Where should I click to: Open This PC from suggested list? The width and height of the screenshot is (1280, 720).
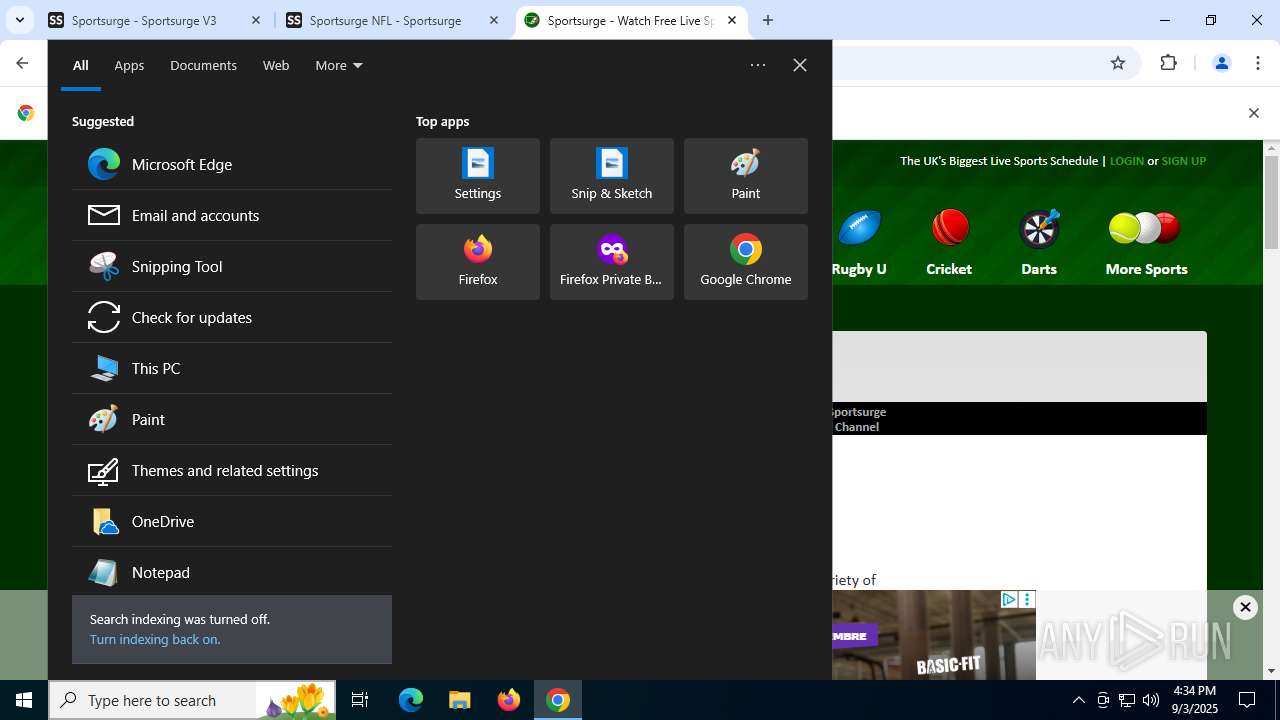coord(232,368)
